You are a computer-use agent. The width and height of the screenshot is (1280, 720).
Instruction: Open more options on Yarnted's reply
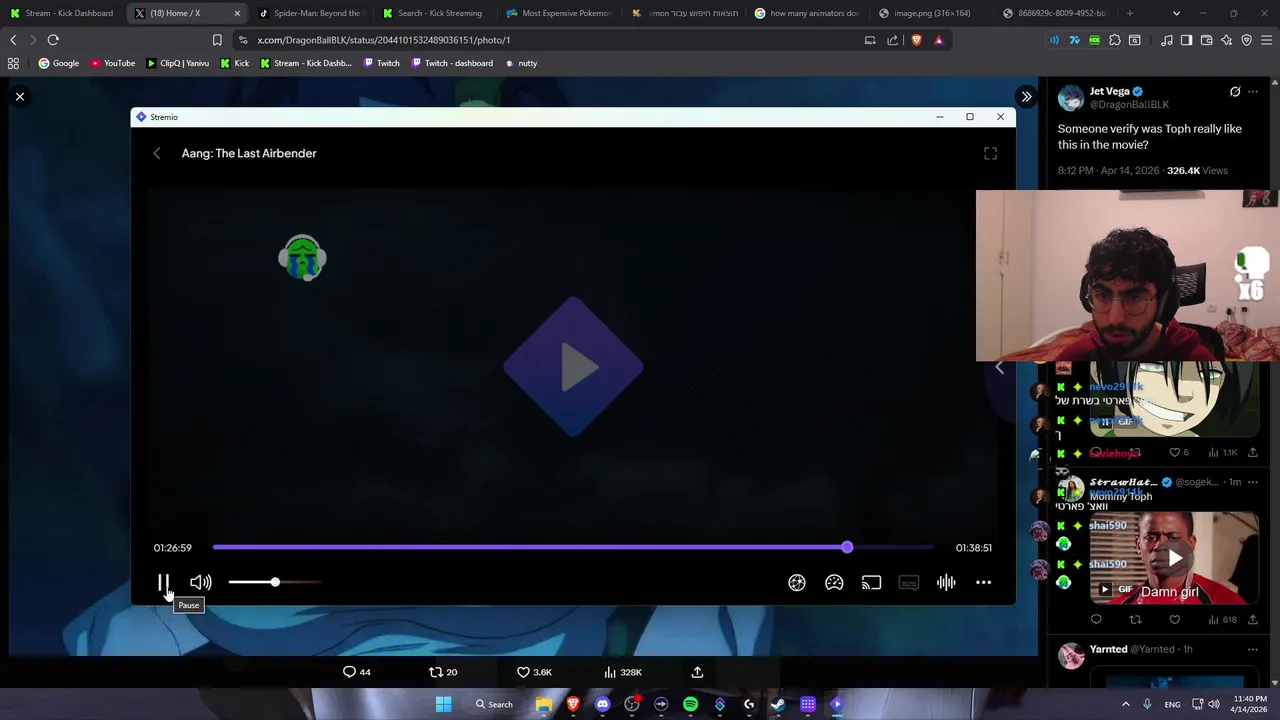click(1253, 650)
